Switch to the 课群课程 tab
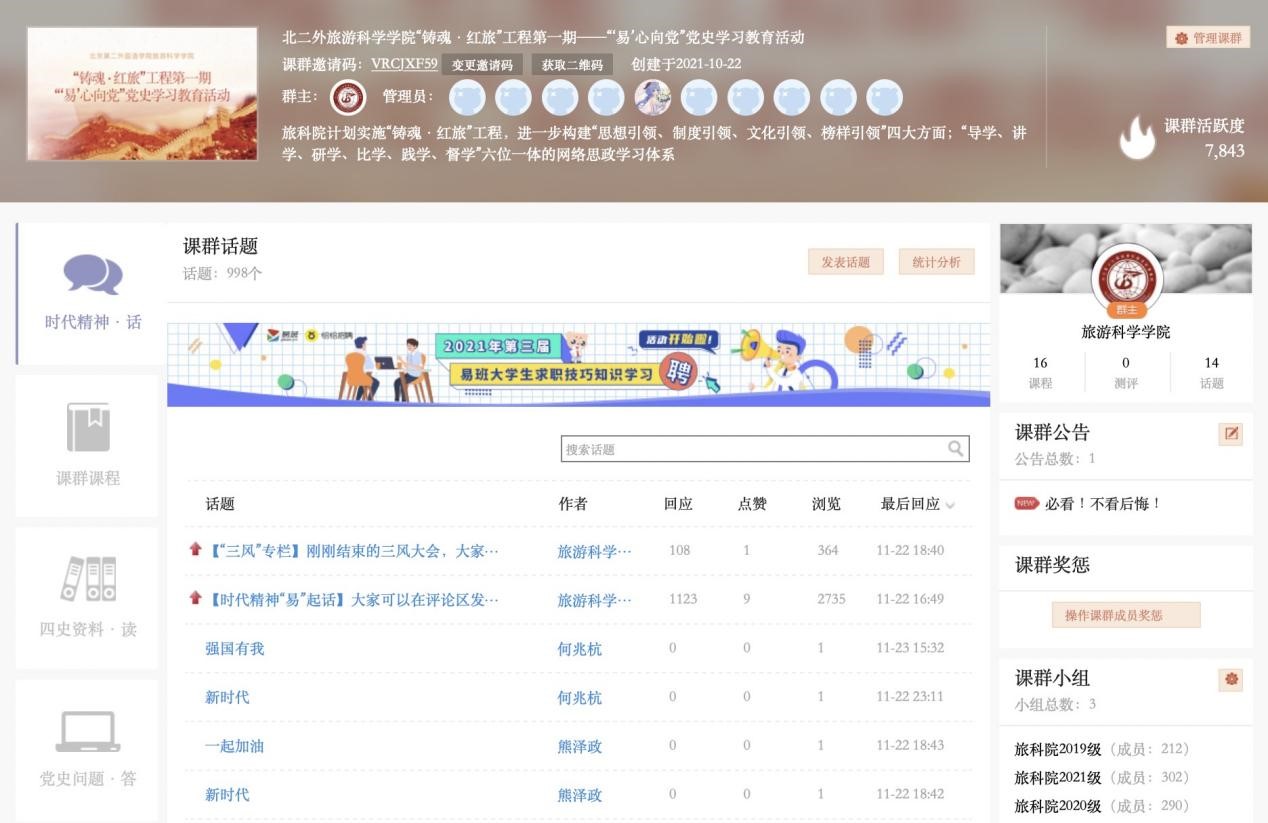 pos(88,446)
